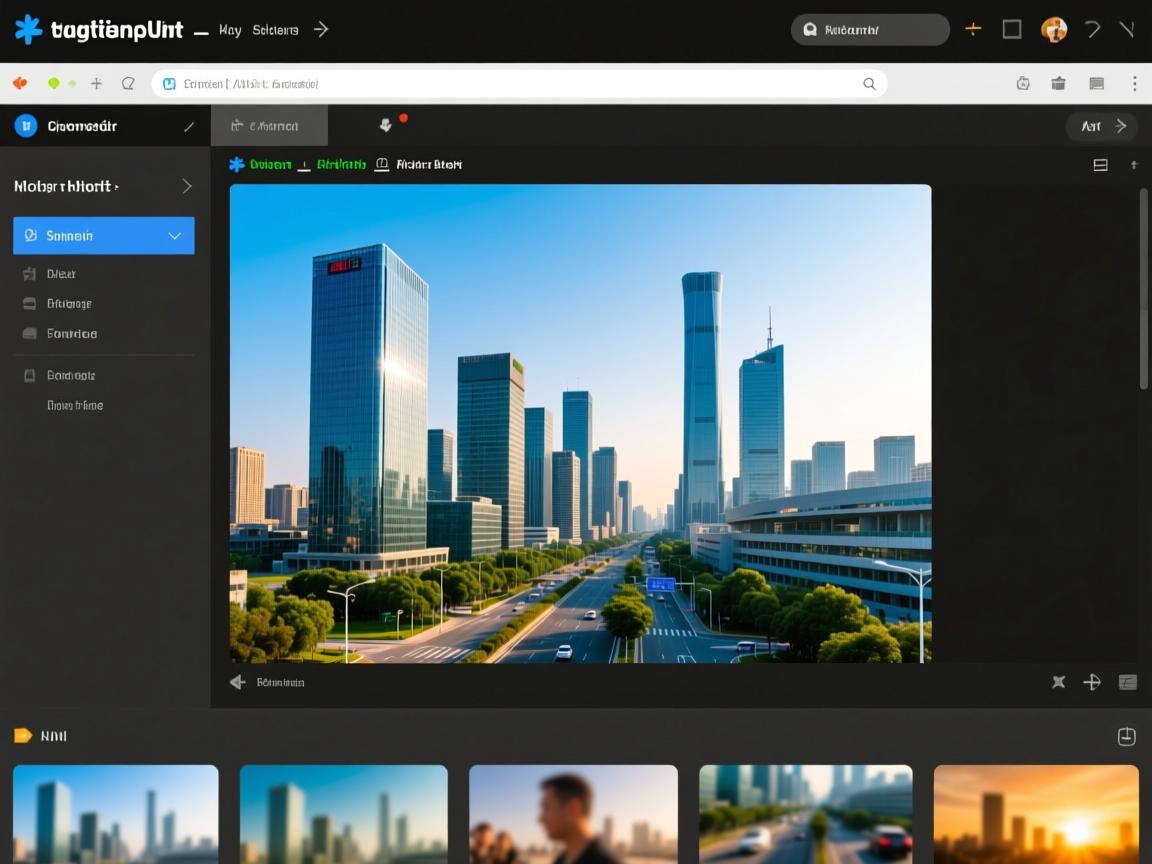The height and width of the screenshot is (864, 1152).
Task: Open the sunset skyline thumbnail
Action: (x=1035, y=814)
